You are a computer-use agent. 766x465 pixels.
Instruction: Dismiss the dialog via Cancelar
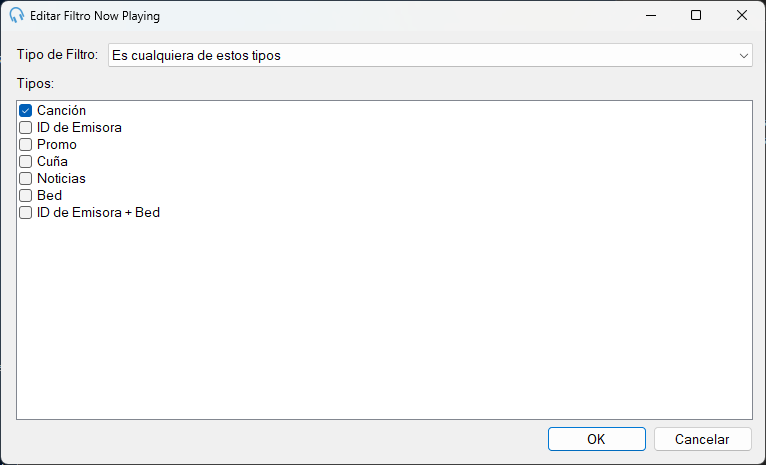(x=702, y=439)
